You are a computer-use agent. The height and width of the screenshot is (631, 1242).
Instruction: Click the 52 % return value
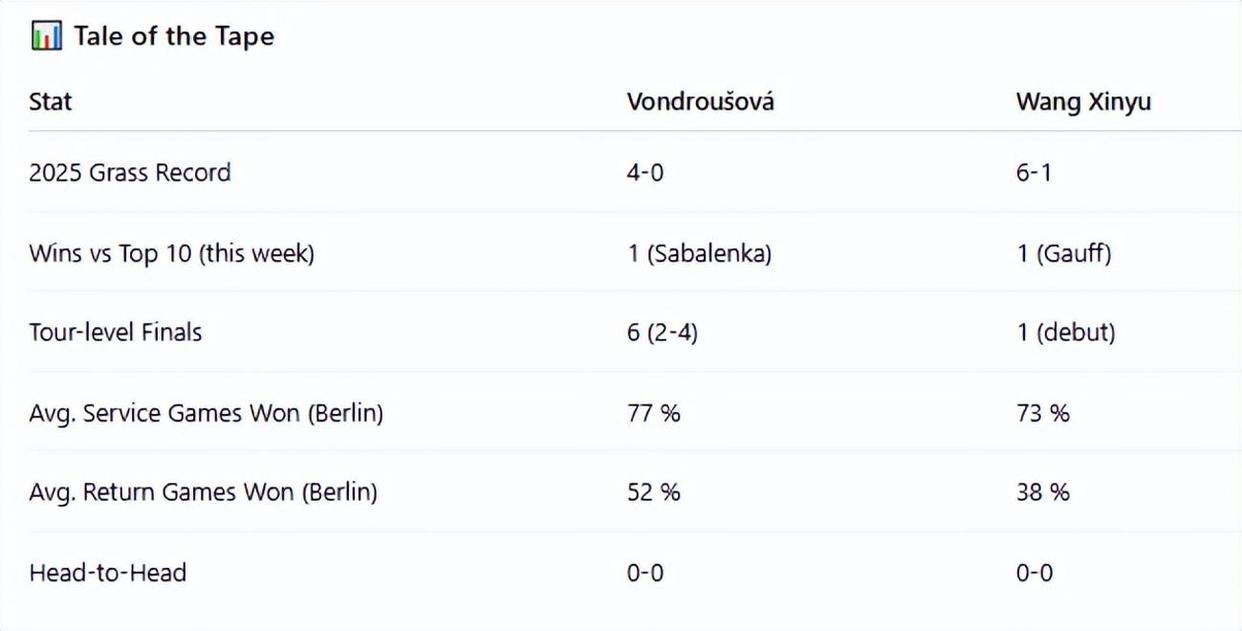pos(653,492)
